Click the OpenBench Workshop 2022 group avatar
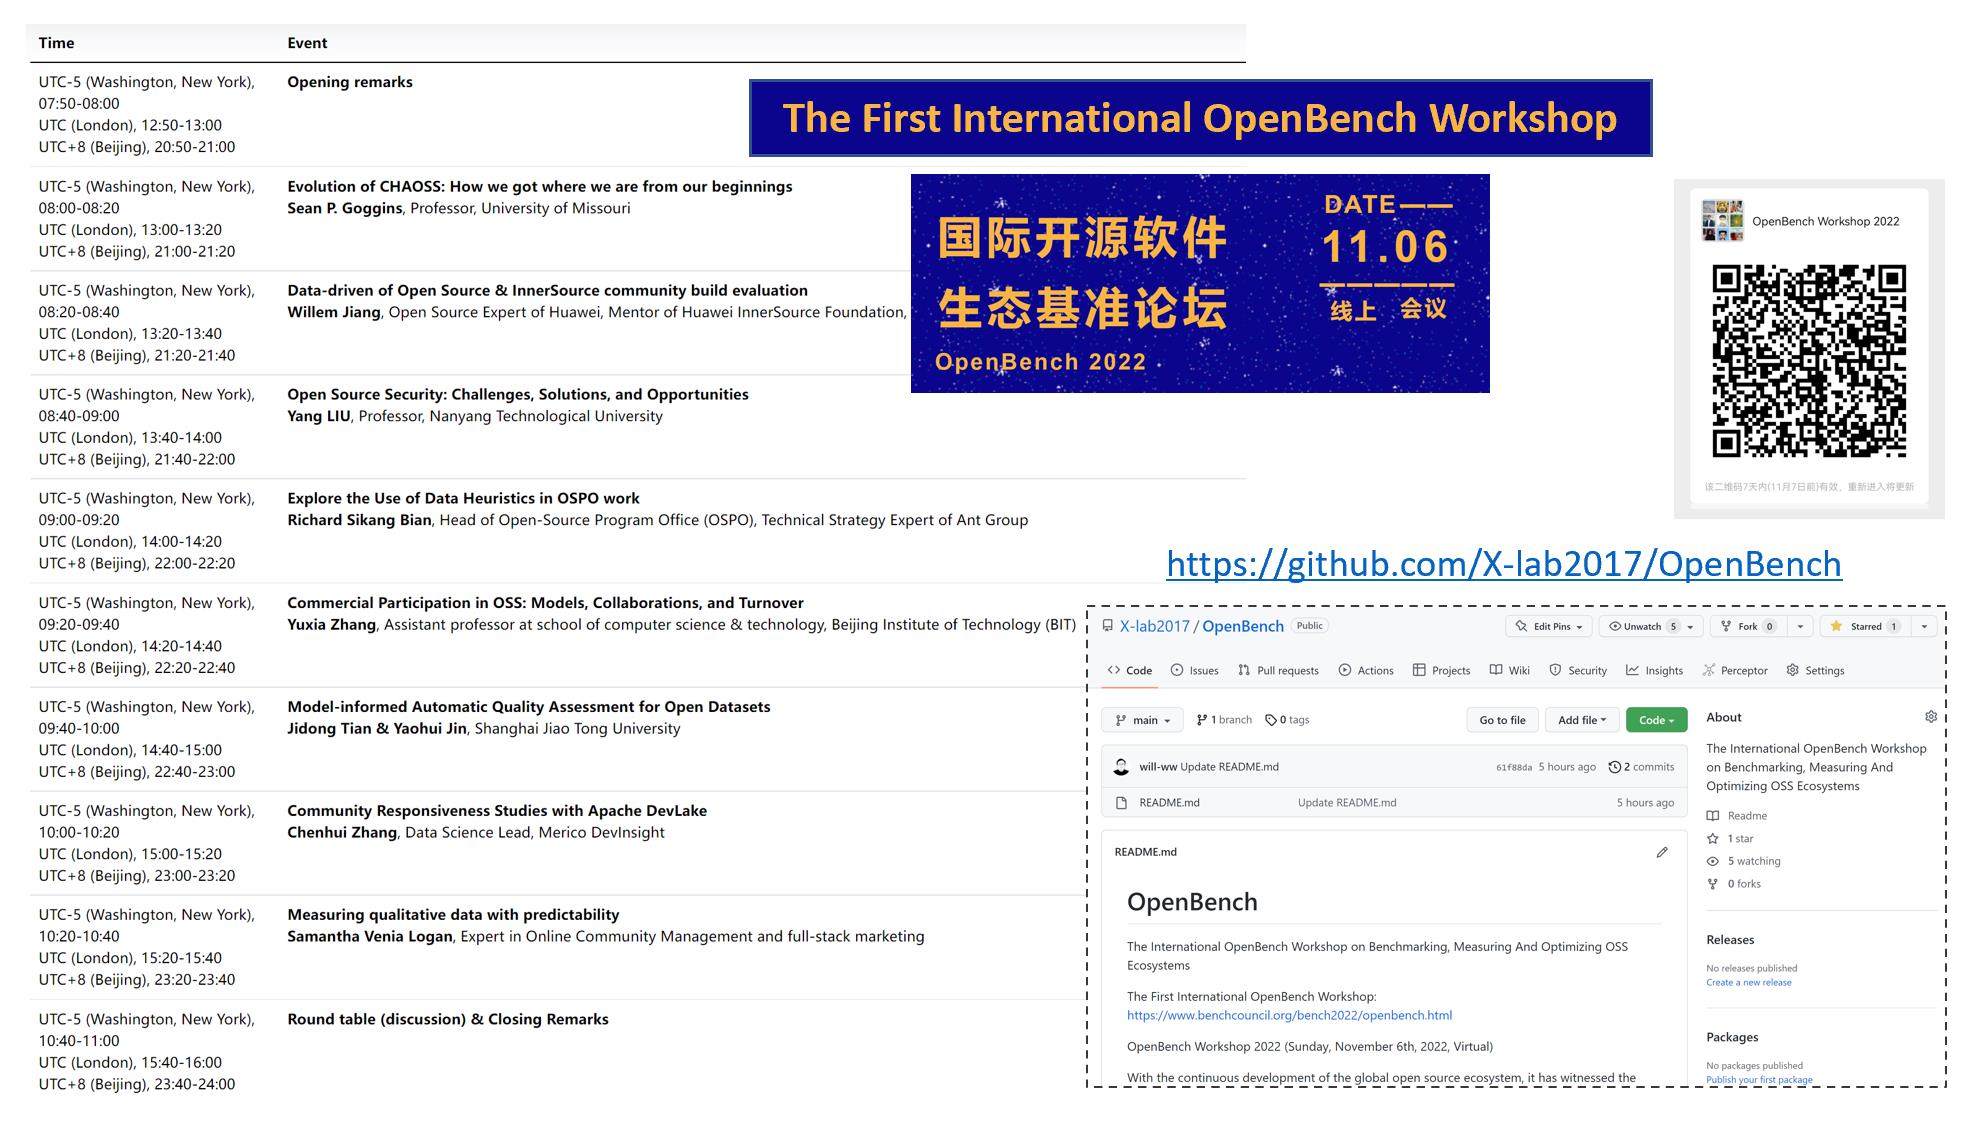 1722,221
